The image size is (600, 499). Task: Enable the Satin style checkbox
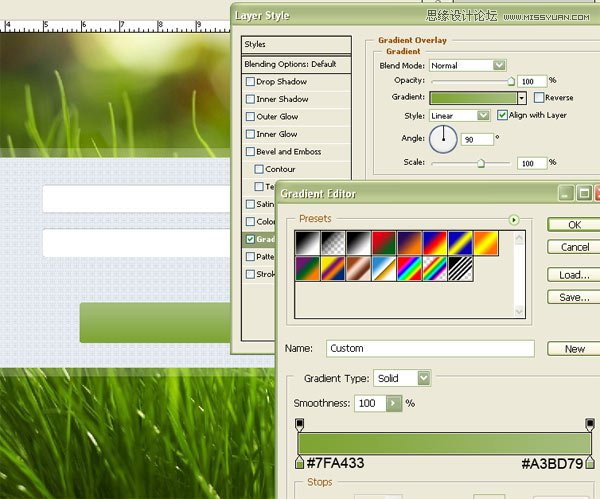250,204
